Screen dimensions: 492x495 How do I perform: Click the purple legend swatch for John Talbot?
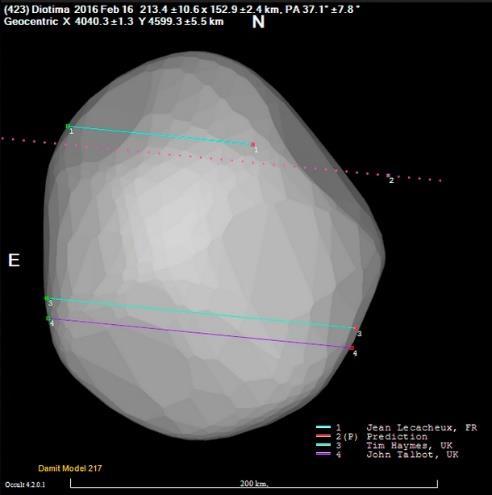323,454
